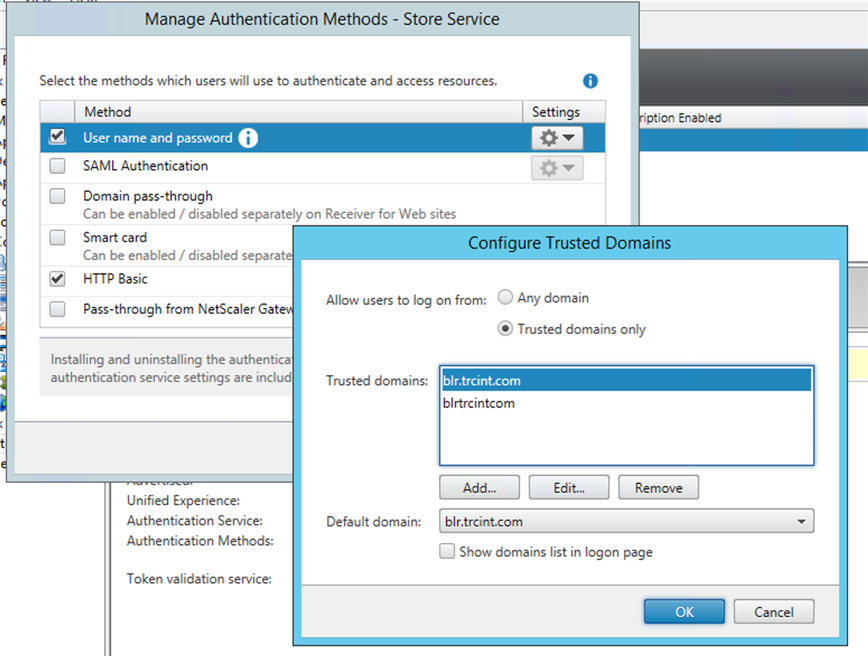Enable Smart card checkbox
868x656 pixels.
point(57,237)
